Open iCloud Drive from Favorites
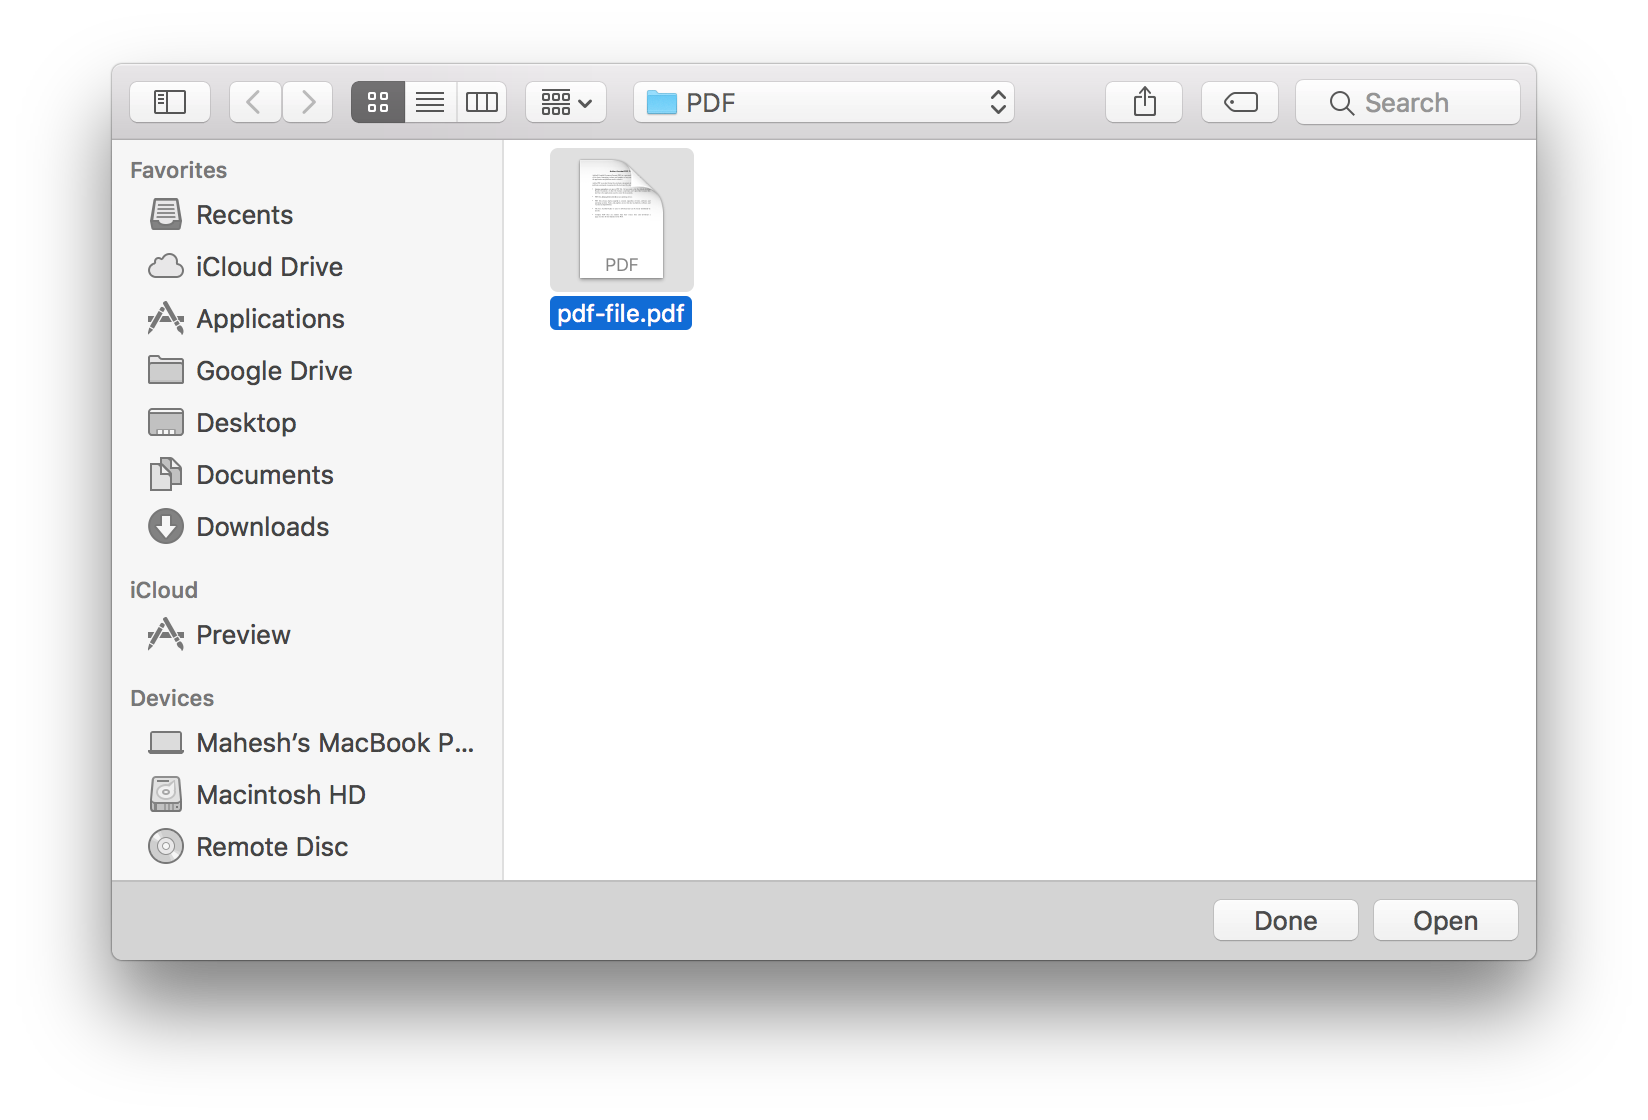 point(269,266)
